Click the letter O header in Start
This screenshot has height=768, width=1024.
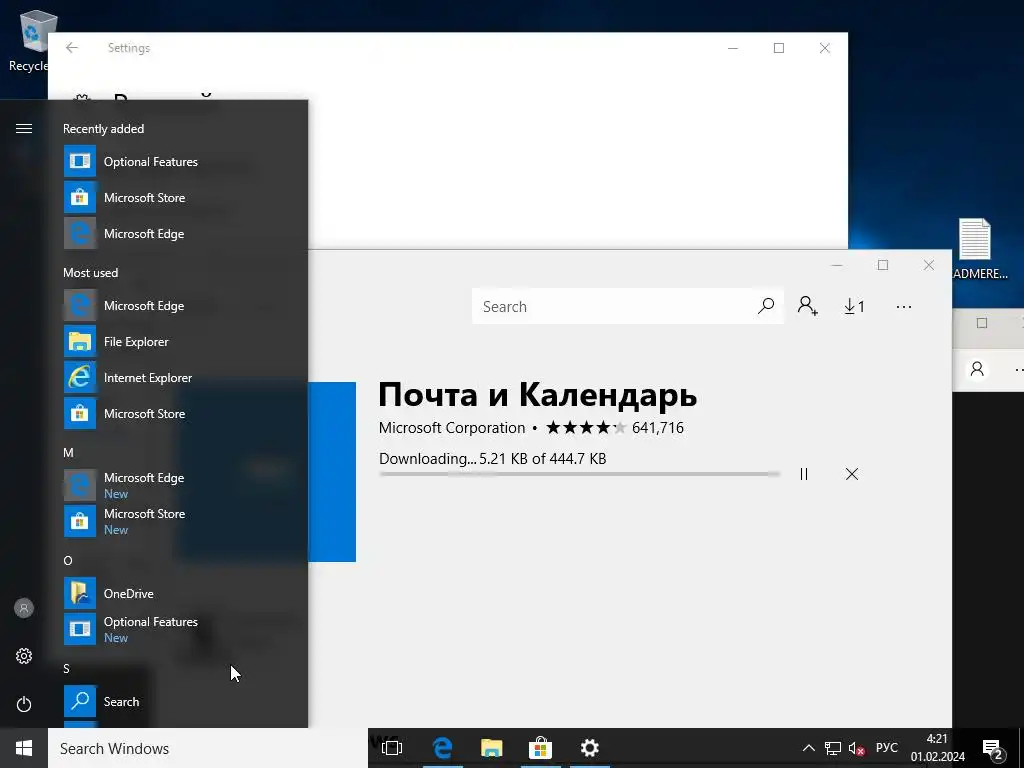(68, 560)
